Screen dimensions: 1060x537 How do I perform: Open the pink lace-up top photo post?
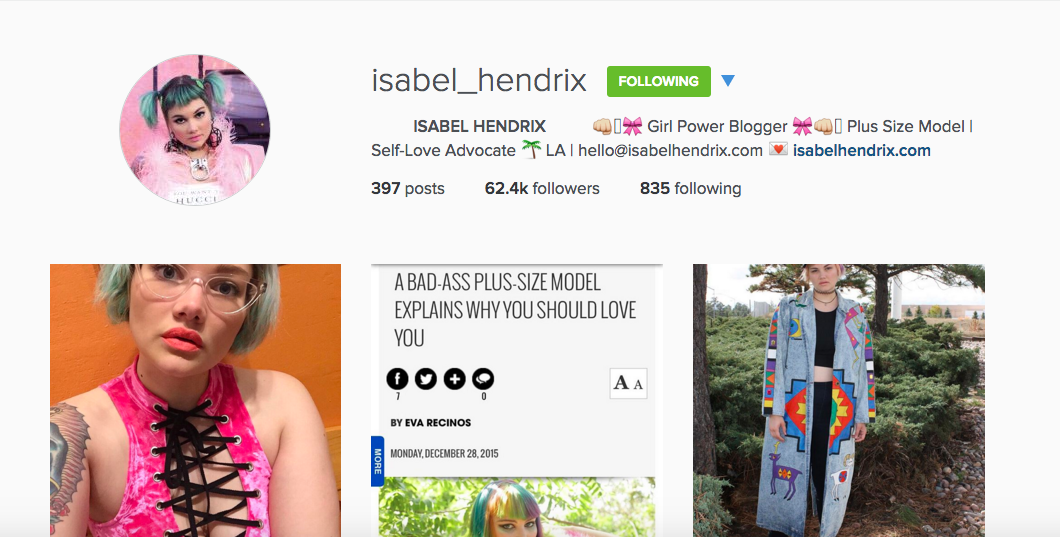[195, 400]
